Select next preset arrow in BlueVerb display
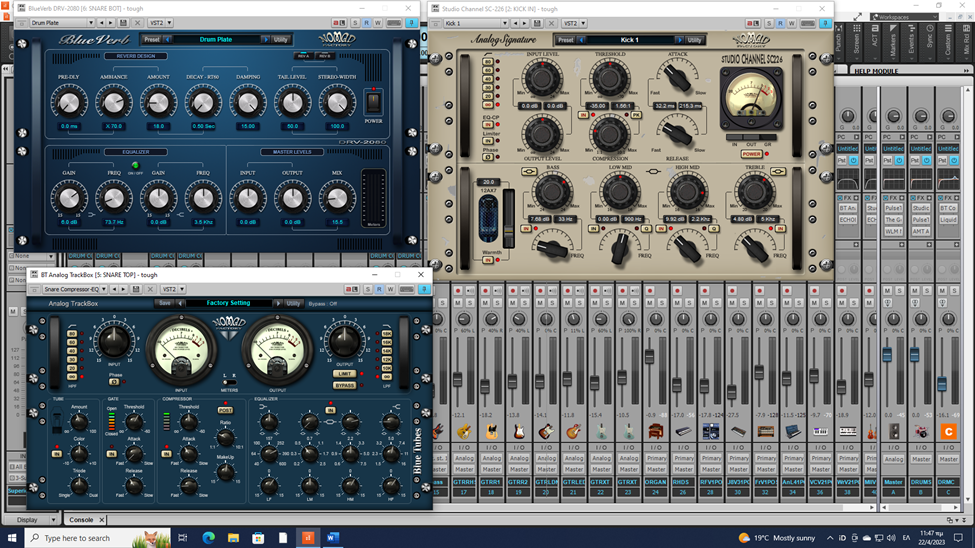This screenshot has width=975, height=548. pyautogui.click(x=266, y=39)
